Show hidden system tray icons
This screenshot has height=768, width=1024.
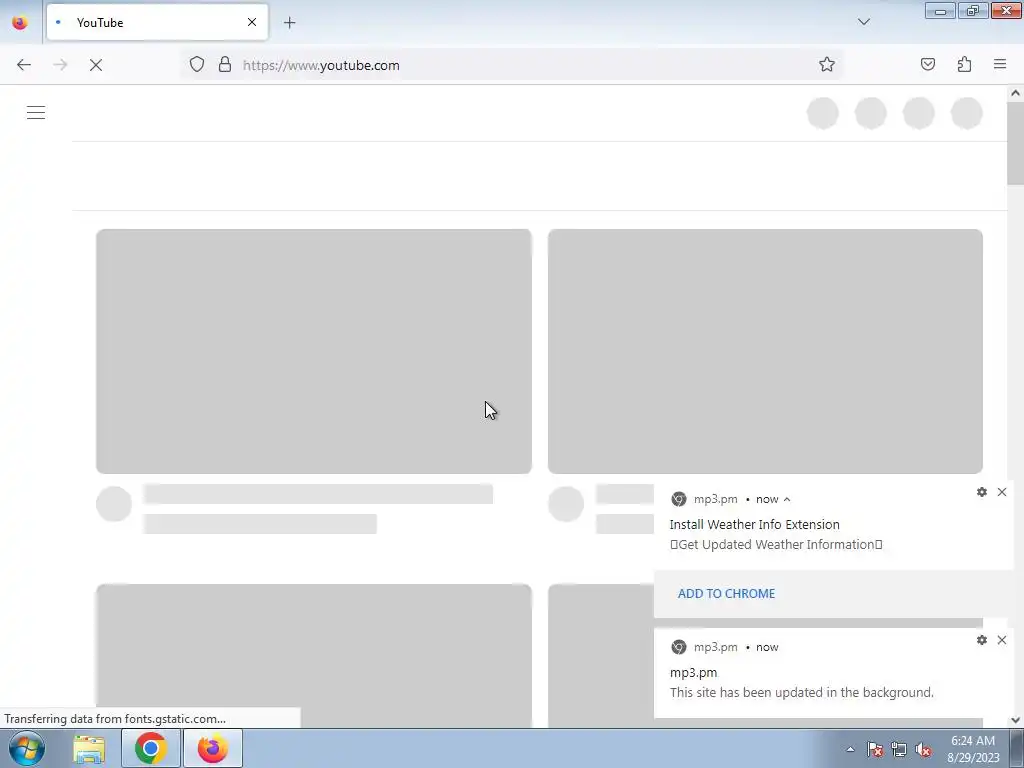click(x=850, y=749)
